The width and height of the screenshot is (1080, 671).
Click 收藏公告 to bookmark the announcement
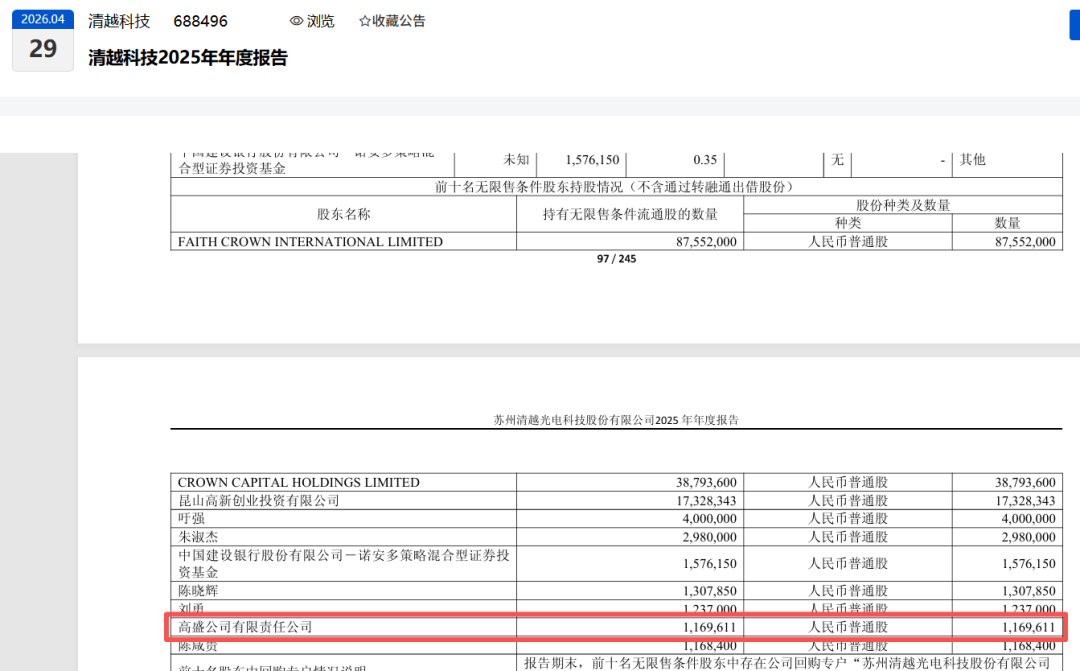(399, 21)
